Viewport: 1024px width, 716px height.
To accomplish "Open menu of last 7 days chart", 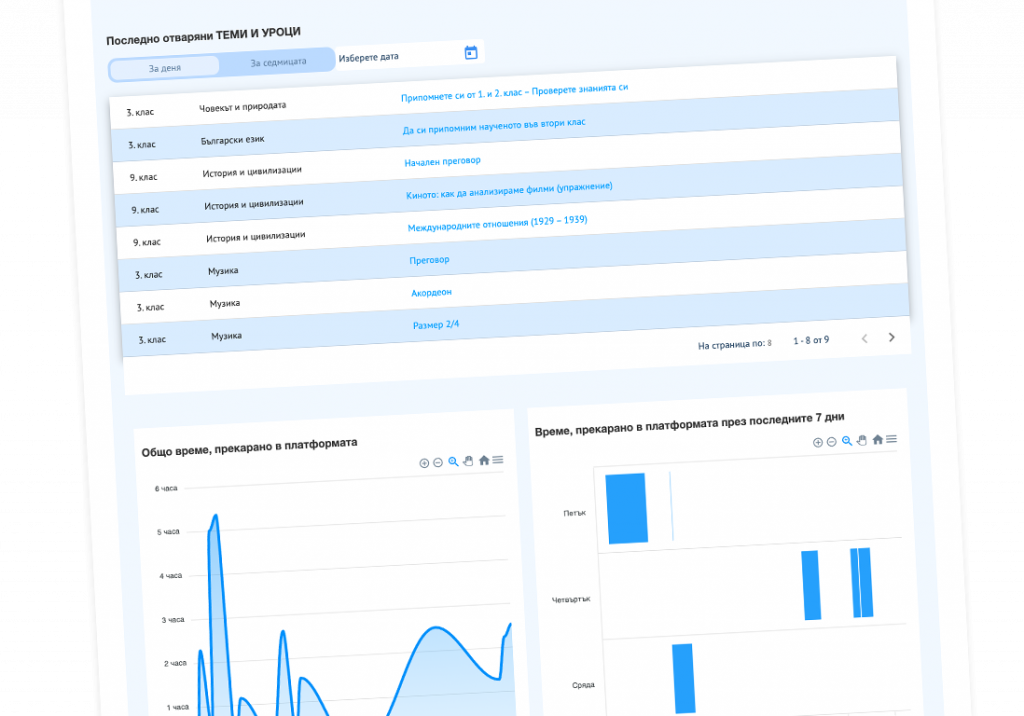I will coord(891,439).
